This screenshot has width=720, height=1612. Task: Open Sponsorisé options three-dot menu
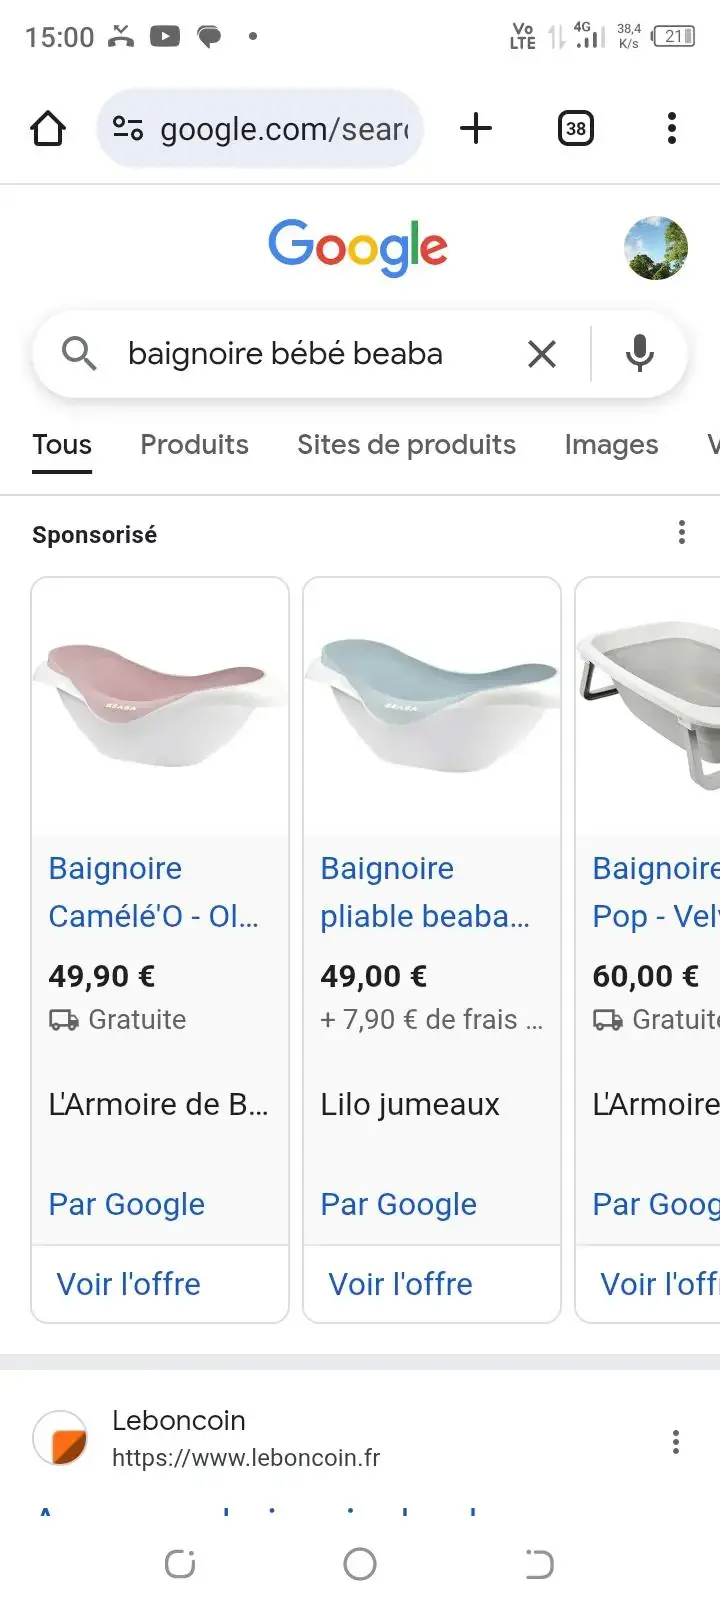tap(682, 532)
